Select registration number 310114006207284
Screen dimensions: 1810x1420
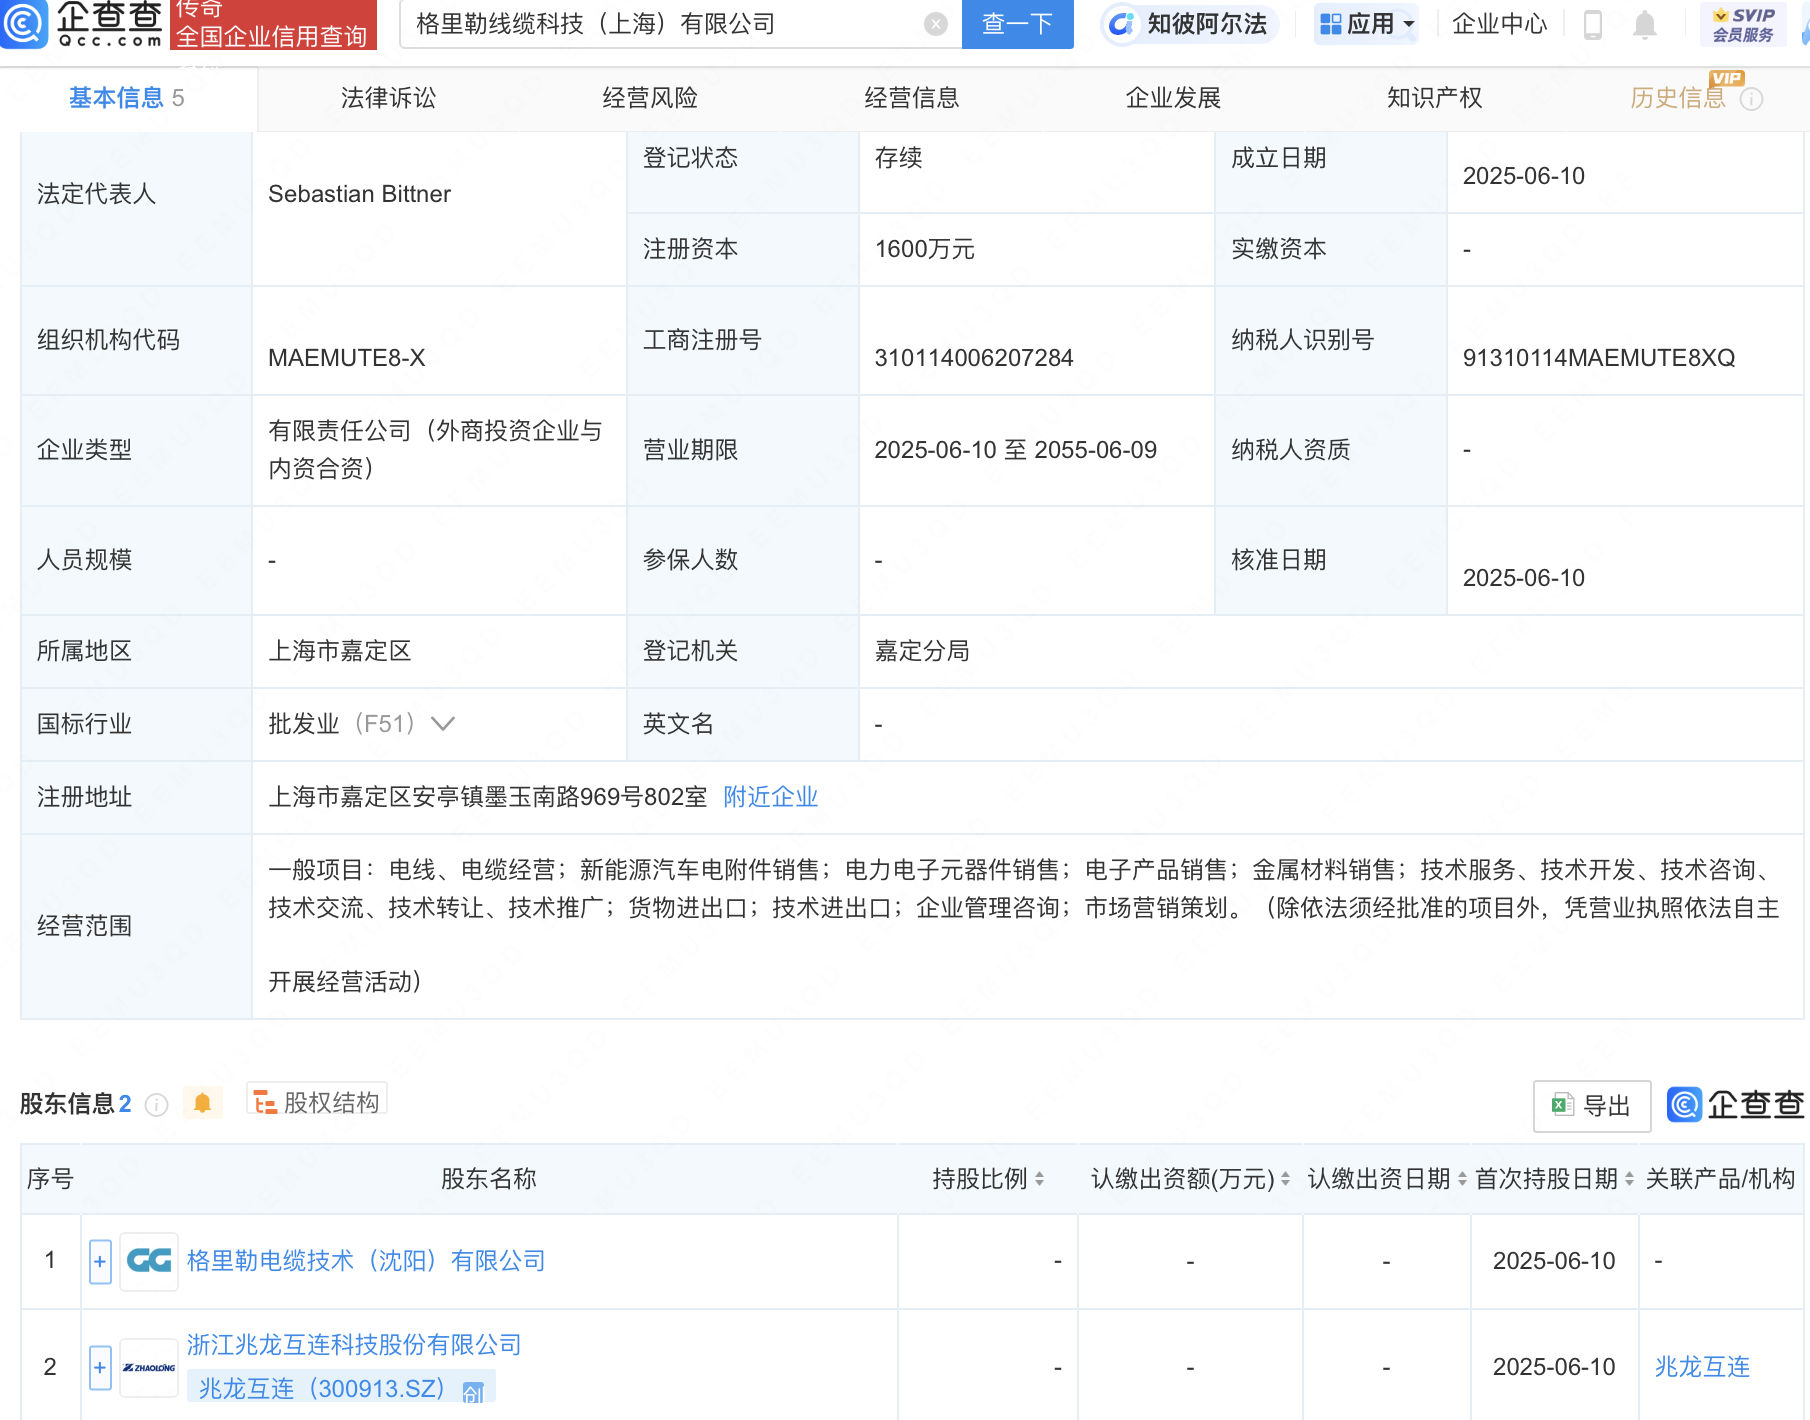click(973, 358)
